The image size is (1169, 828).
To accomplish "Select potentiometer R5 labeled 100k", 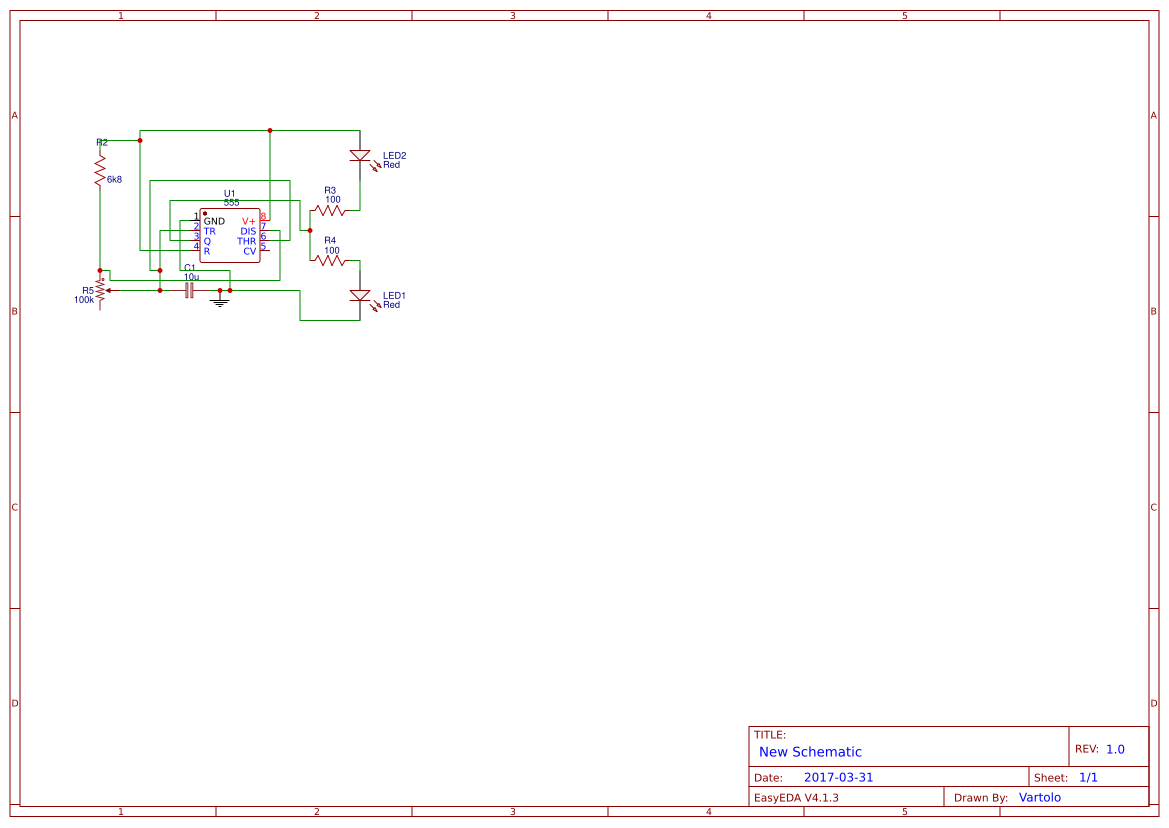I will [99, 290].
